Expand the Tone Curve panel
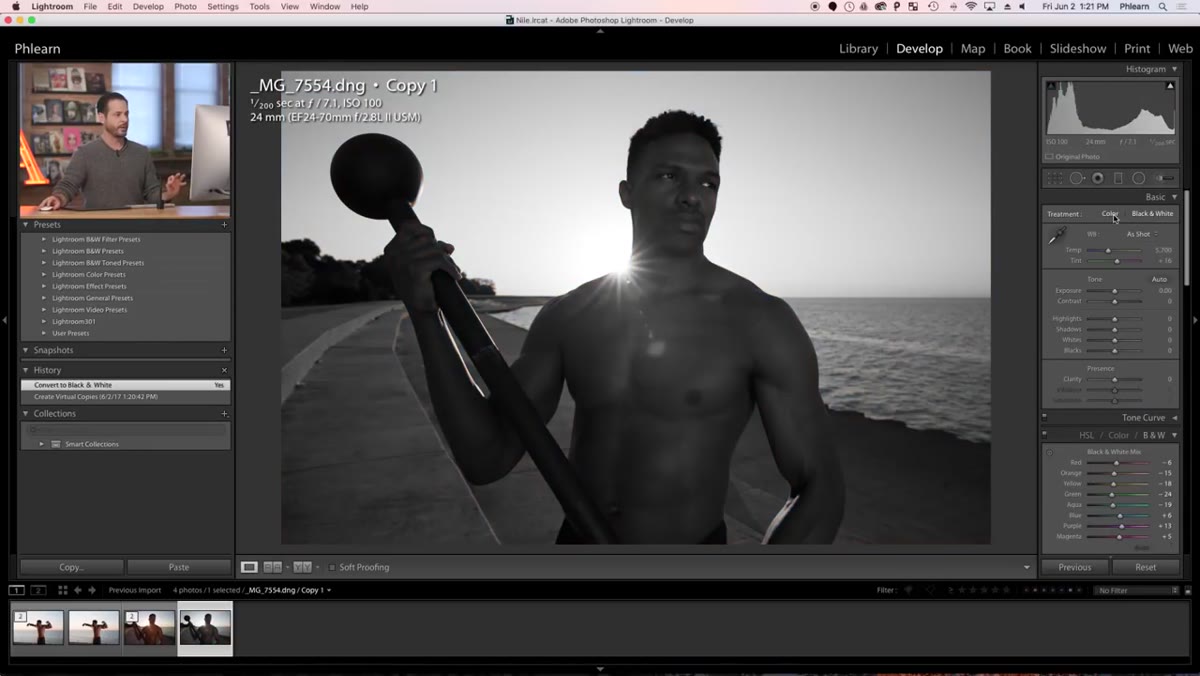Image resolution: width=1200 pixels, height=676 pixels. click(x=1174, y=417)
